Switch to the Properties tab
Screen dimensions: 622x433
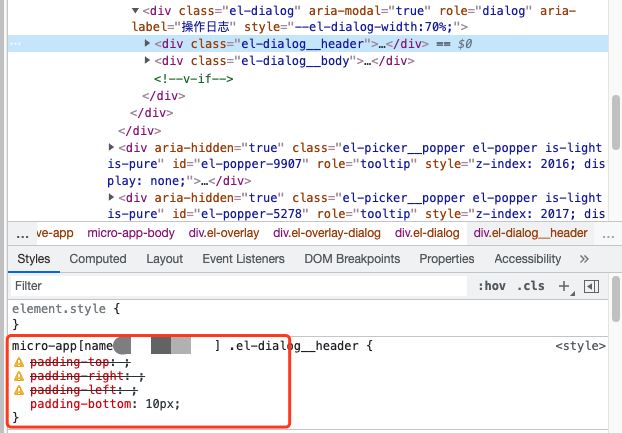(447, 259)
